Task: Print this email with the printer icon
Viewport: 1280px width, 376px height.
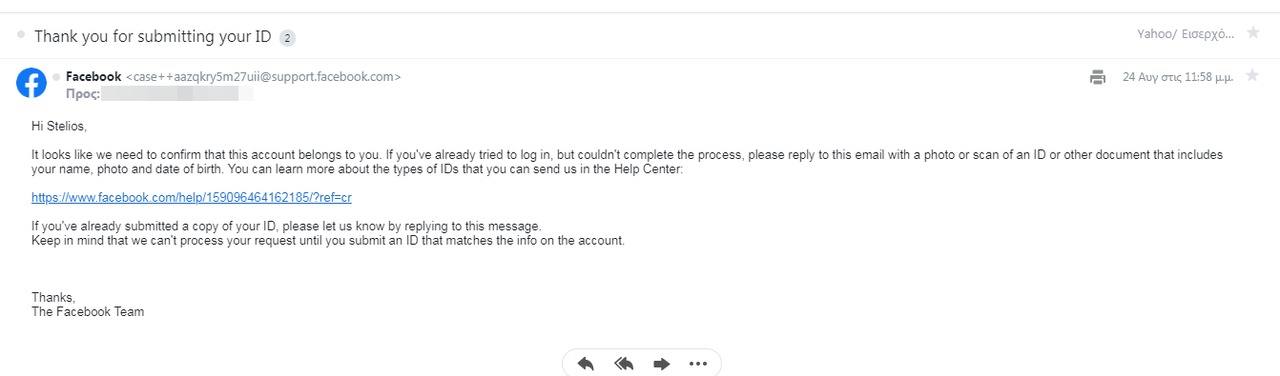Action: [x=1098, y=77]
